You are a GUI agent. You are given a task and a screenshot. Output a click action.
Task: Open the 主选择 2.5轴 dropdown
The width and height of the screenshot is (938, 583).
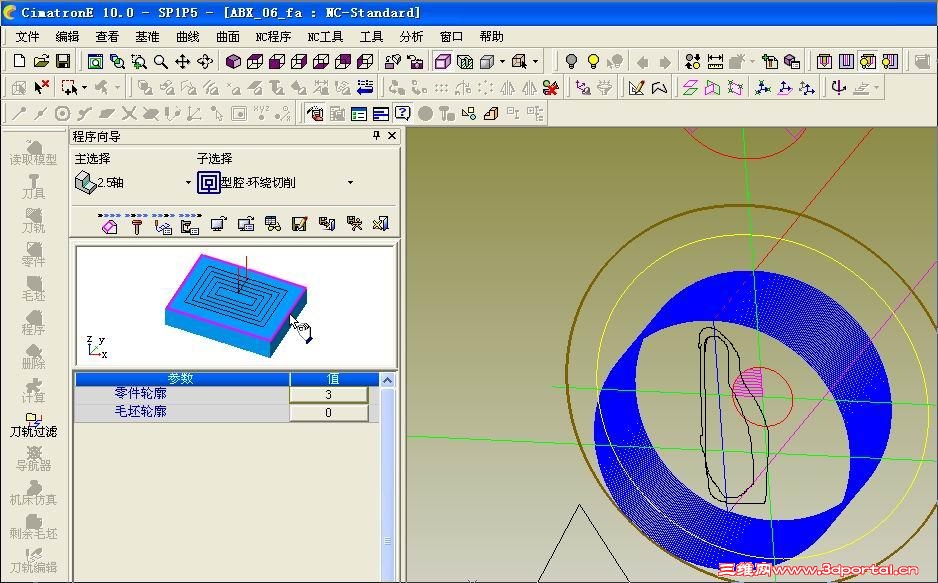188,182
